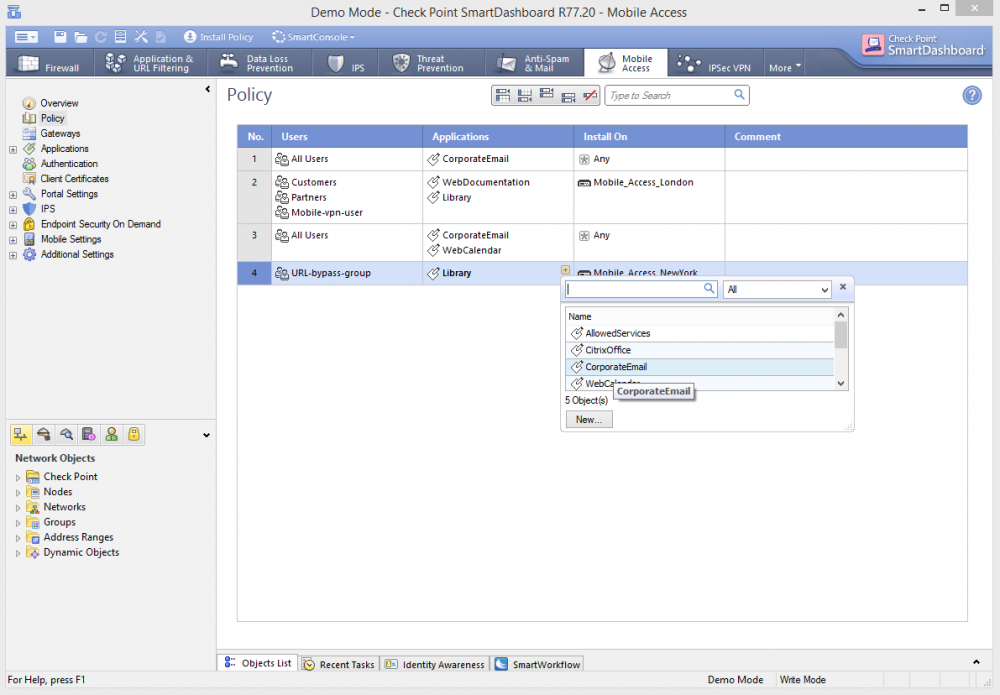
Task: Select AllowedServices in the picker list
Action: [x=700, y=333]
